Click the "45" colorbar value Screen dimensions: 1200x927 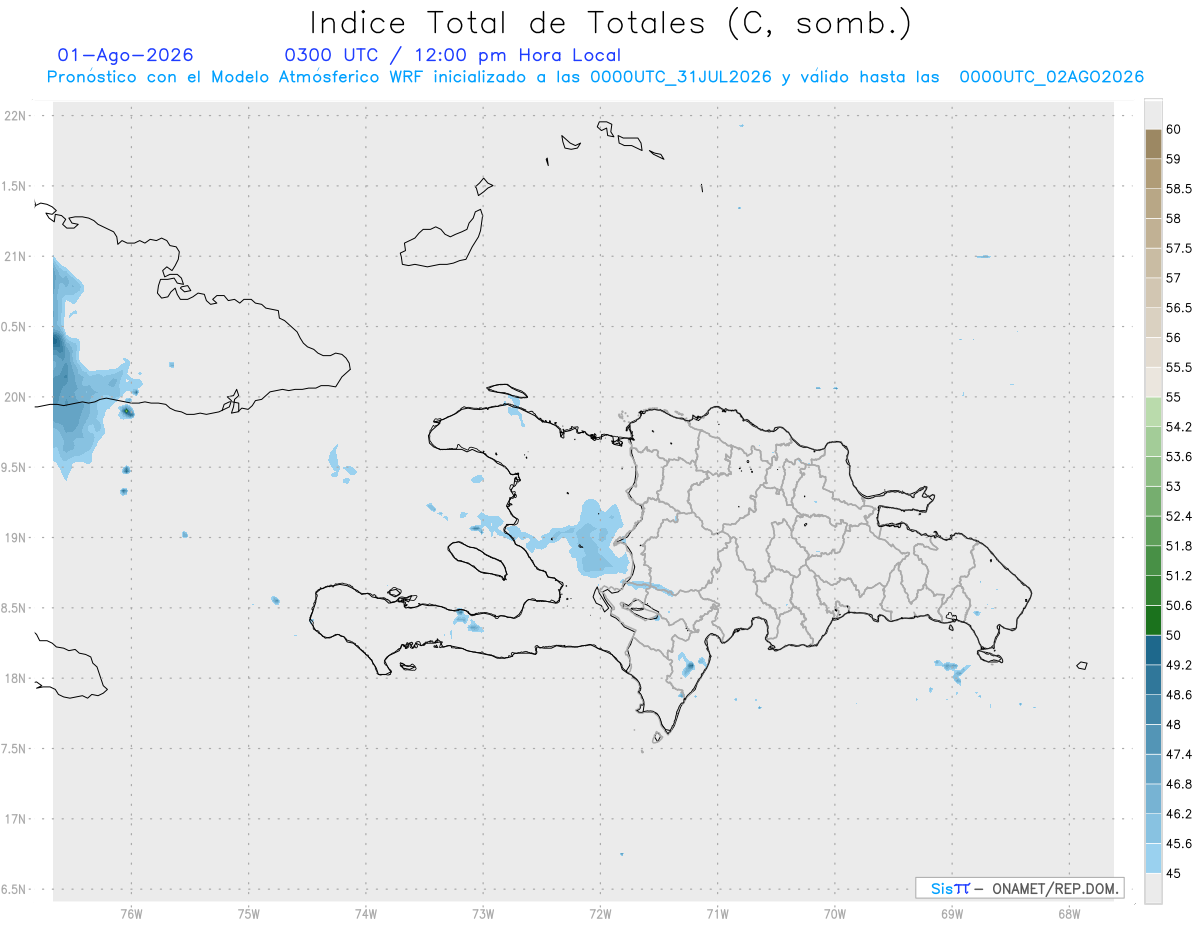click(1173, 873)
